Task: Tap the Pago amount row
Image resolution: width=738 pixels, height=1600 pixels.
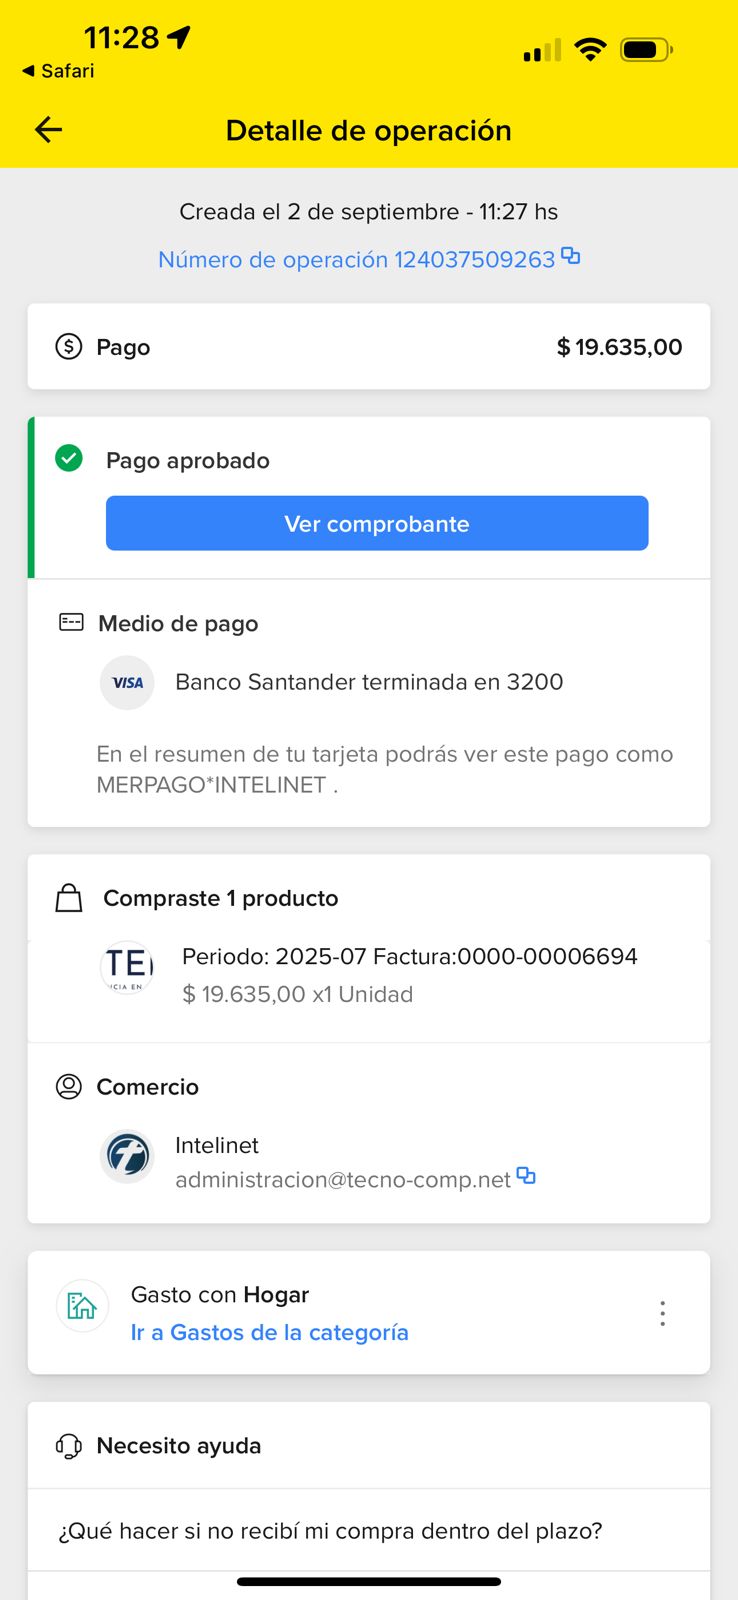Action: pyautogui.click(x=368, y=347)
